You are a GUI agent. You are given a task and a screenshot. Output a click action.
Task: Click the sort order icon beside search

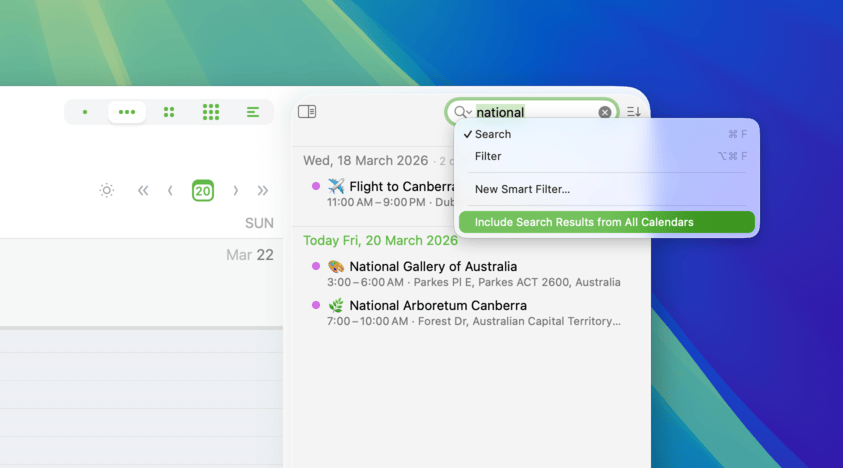pyautogui.click(x=633, y=112)
